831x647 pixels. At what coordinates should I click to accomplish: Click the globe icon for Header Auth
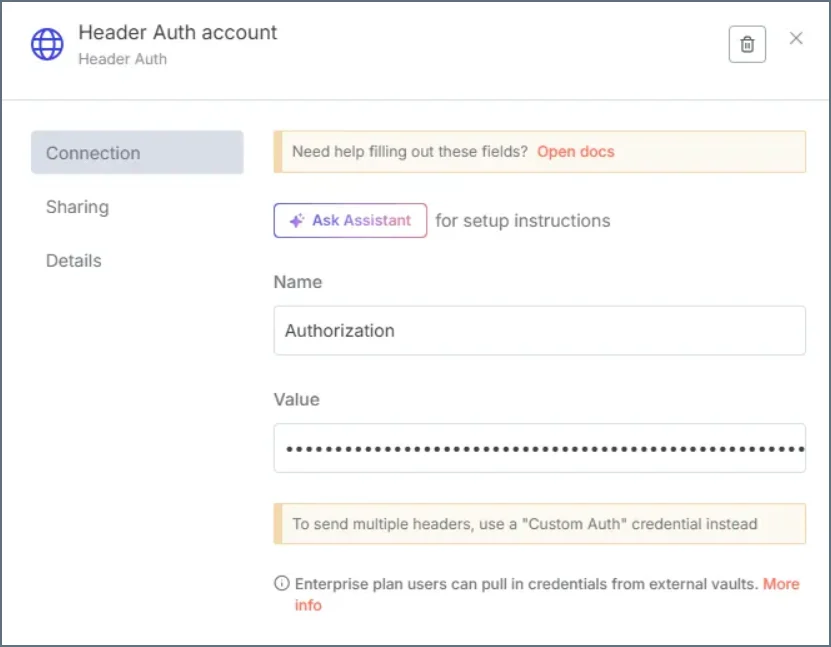pyautogui.click(x=47, y=44)
